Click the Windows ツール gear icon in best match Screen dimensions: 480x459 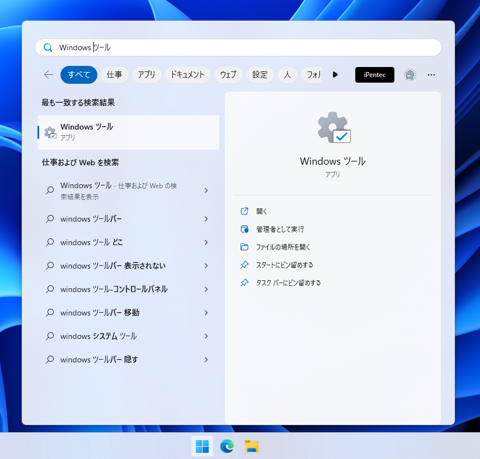tap(50, 132)
